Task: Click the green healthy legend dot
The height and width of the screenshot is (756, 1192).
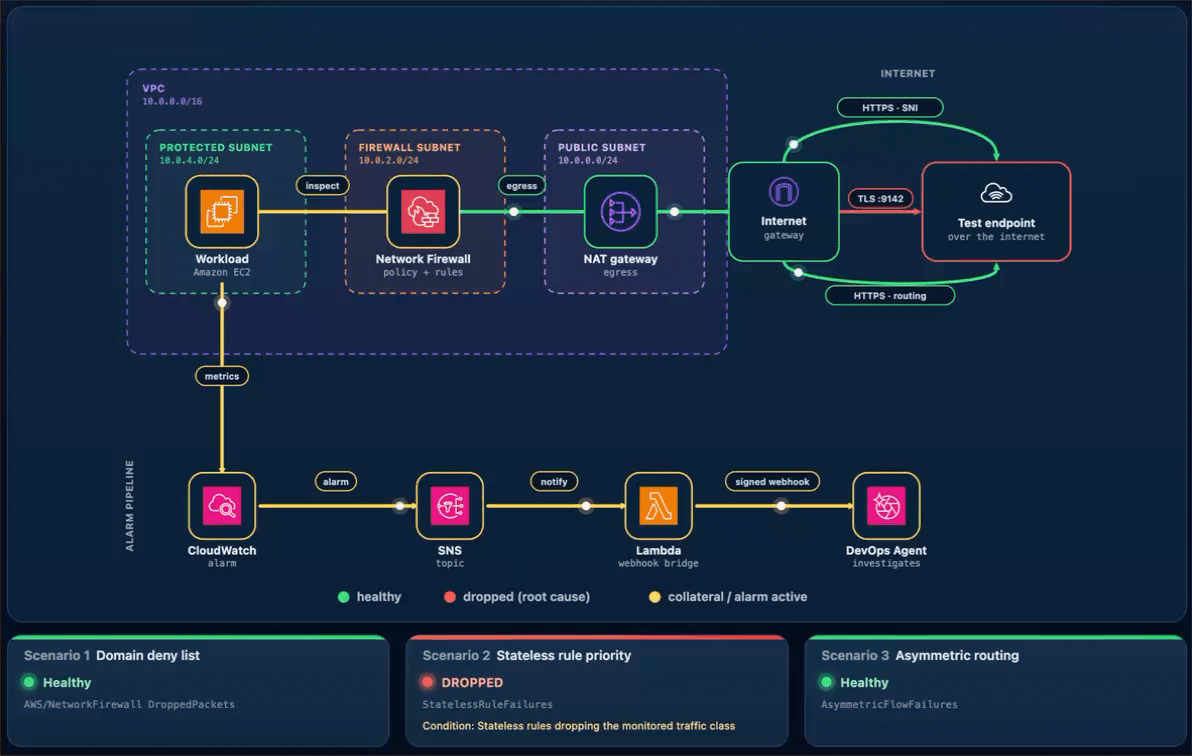Action: pyautogui.click(x=344, y=597)
